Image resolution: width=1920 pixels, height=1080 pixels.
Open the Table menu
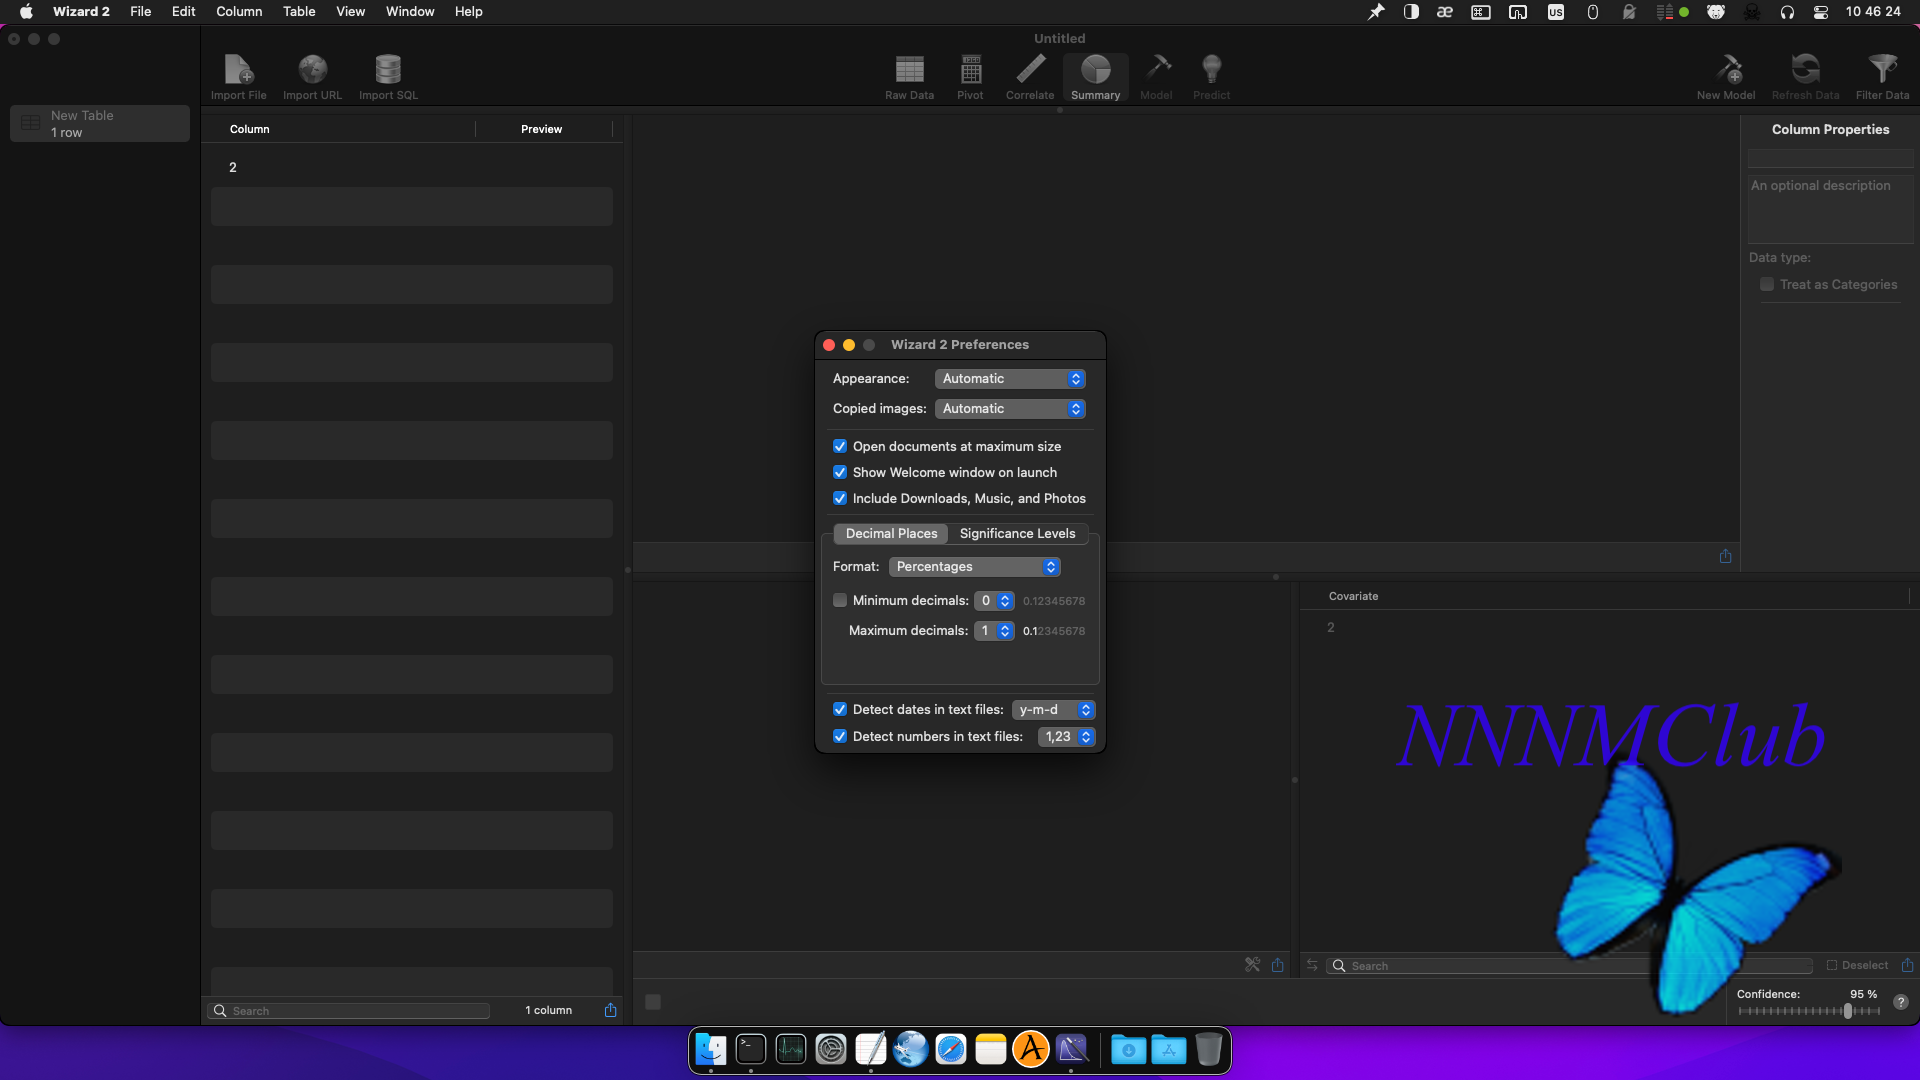click(299, 12)
